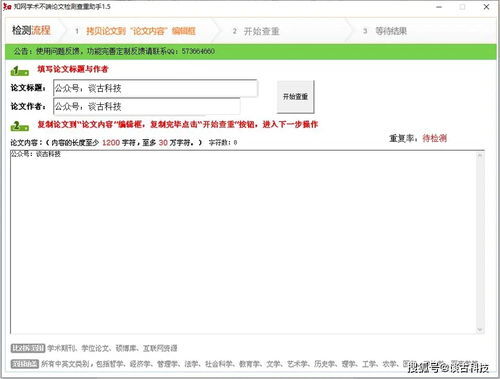Click the 开始查重 button
The height and width of the screenshot is (379, 500).
tap(295, 97)
